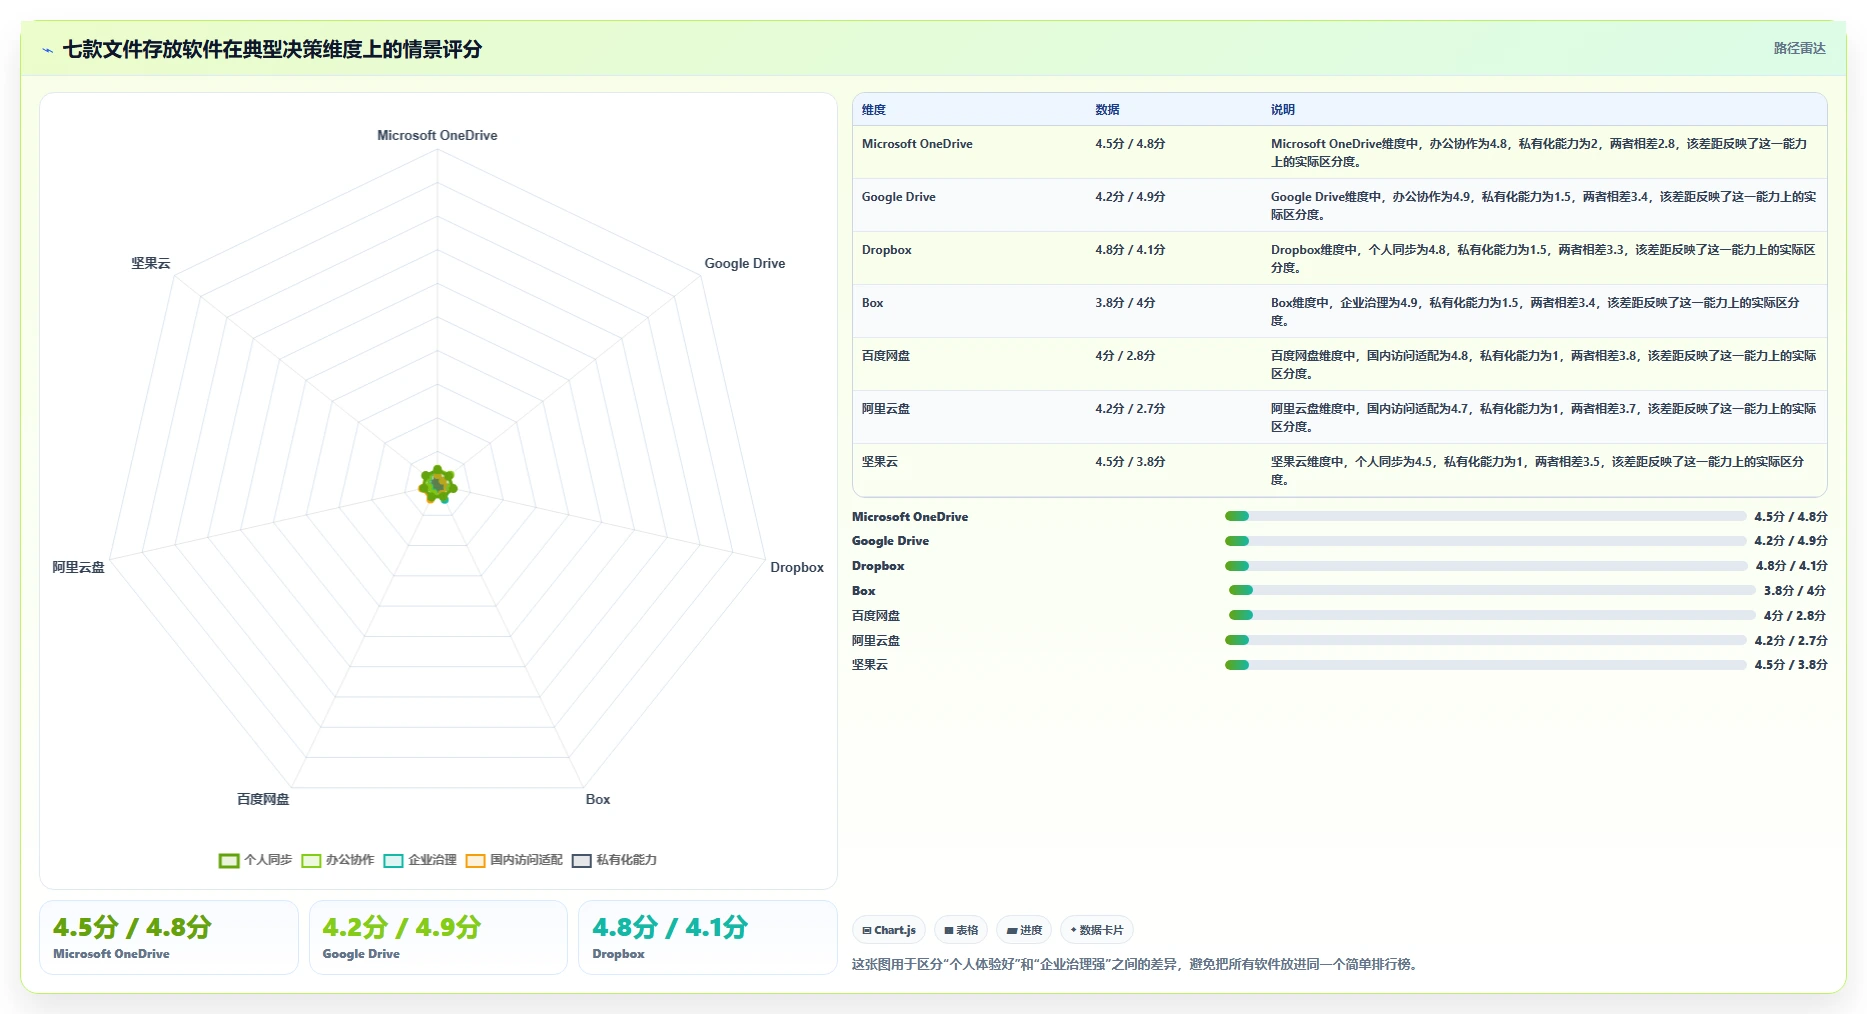Screen dimensions: 1867x1014
Task: Click radar axis label 阿里云盘
Action: click(x=78, y=567)
